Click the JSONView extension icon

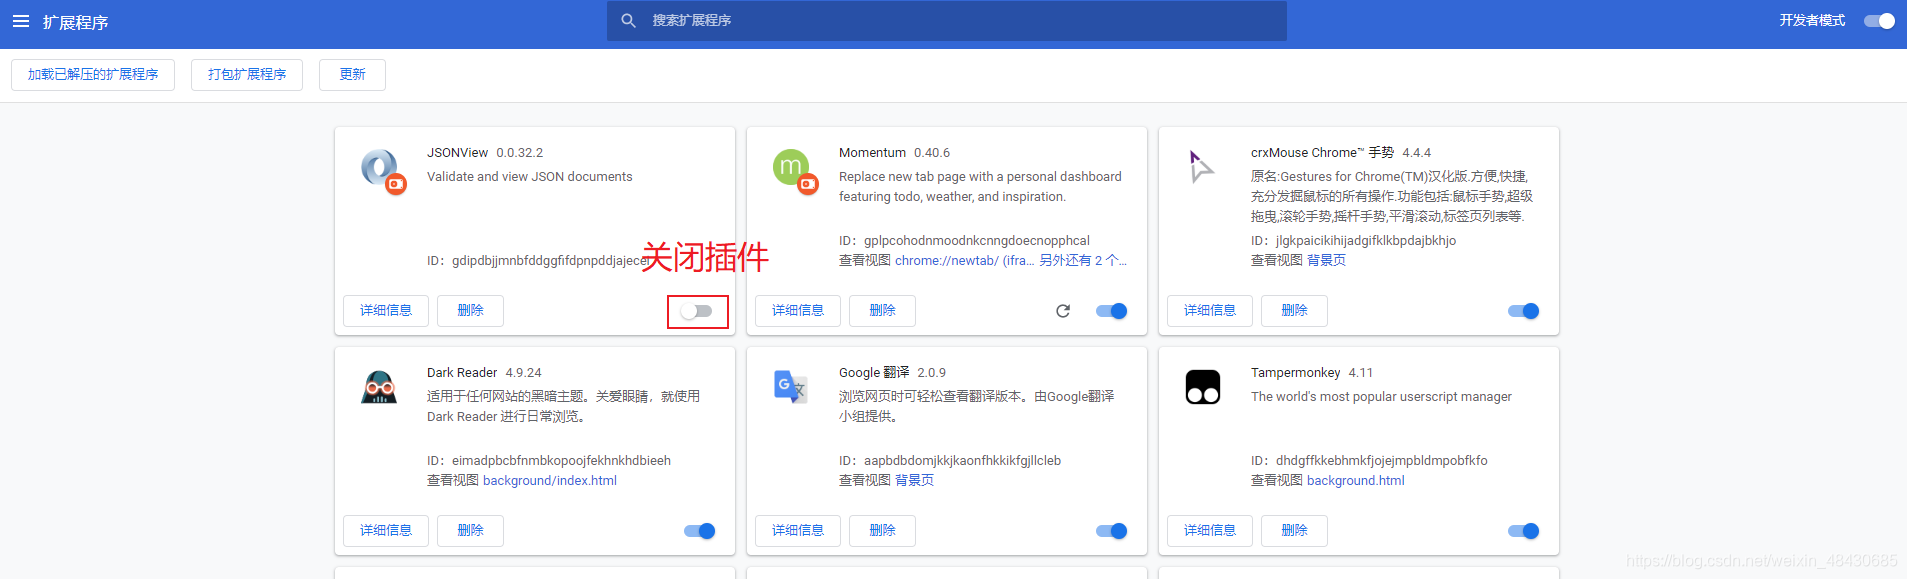383,170
